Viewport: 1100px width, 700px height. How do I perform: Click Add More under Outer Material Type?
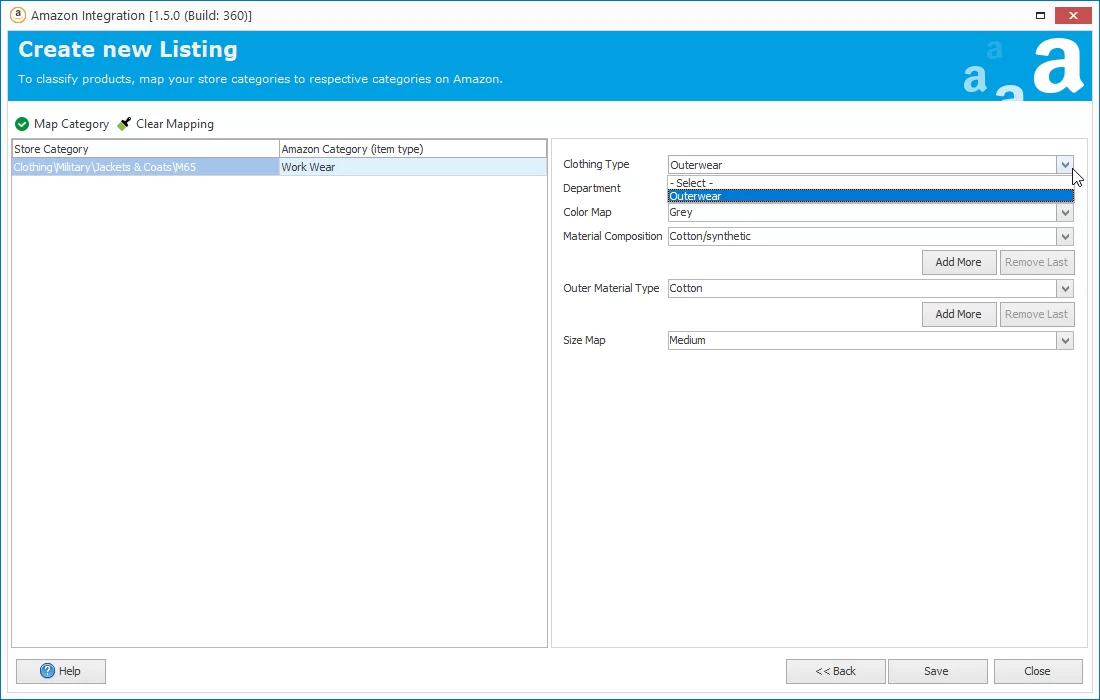958,314
